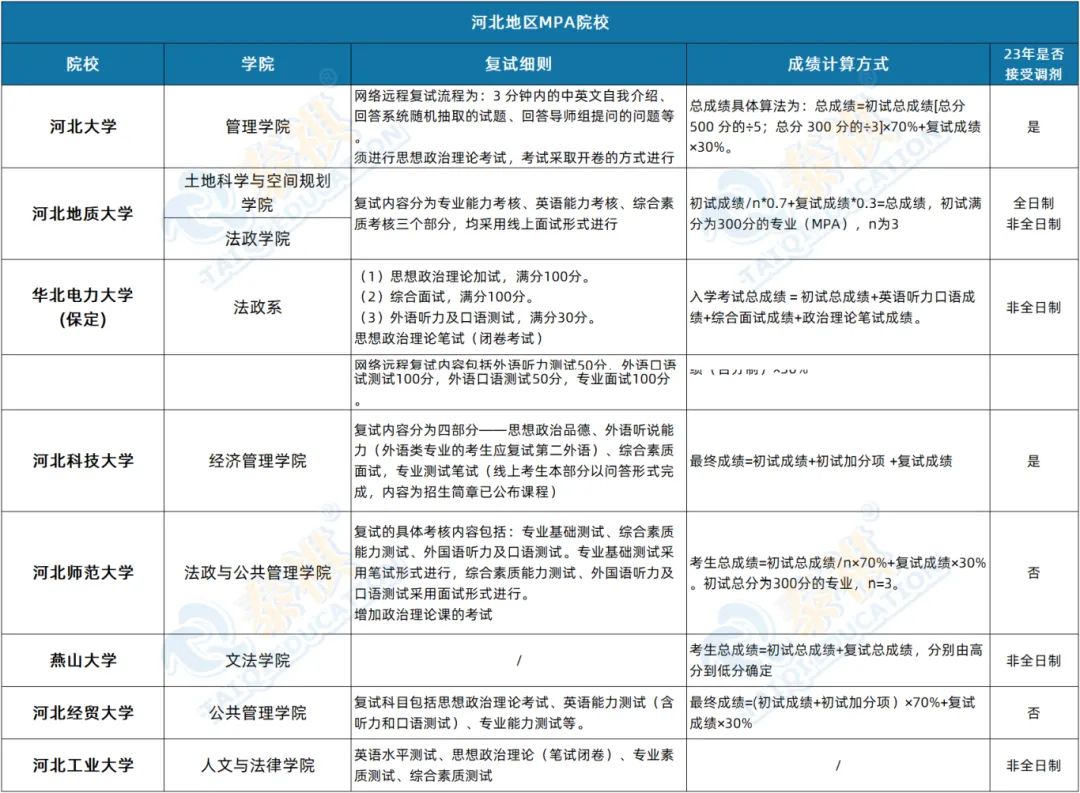Select the formula starting 最终成绩=(初试成绩+初试加分项)
The image size is (1080, 793).
tap(833, 712)
